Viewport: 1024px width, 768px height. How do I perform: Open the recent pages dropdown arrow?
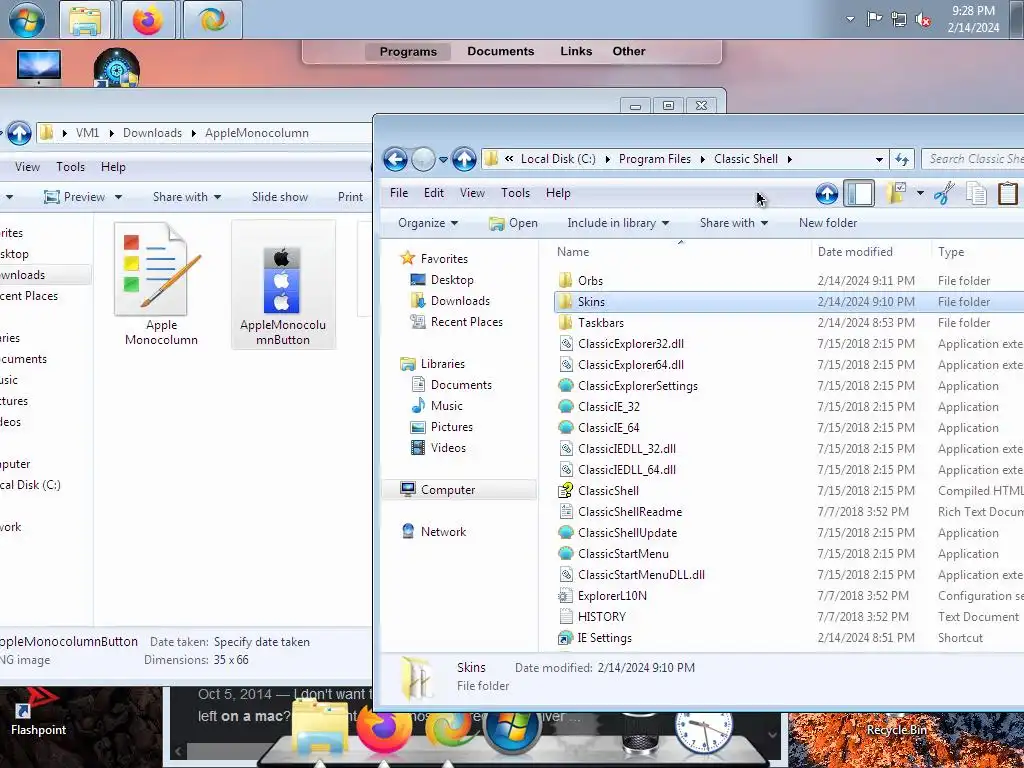(443, 159)
